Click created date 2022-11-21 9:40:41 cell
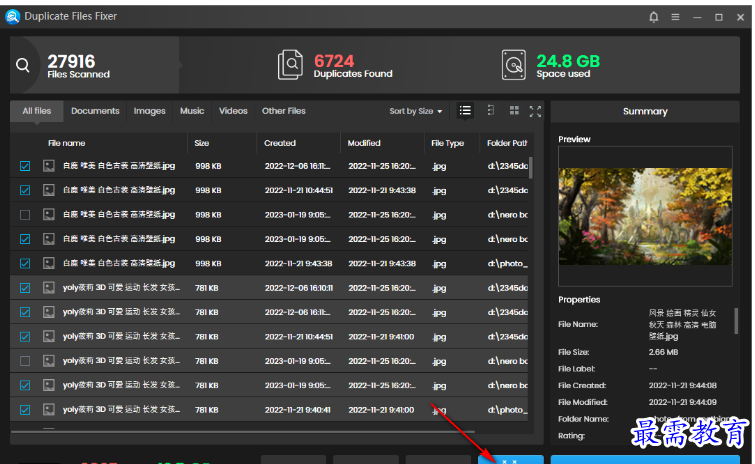The height and width of the screenshot is (464, 755). tap(298, 410)
